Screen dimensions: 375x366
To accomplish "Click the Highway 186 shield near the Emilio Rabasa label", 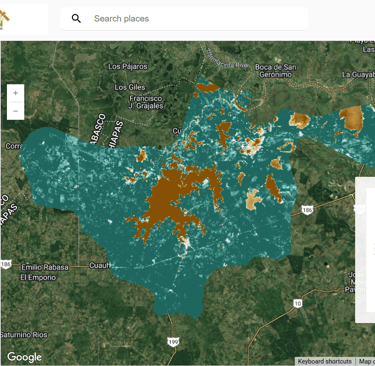I will (x=6, y=264).
